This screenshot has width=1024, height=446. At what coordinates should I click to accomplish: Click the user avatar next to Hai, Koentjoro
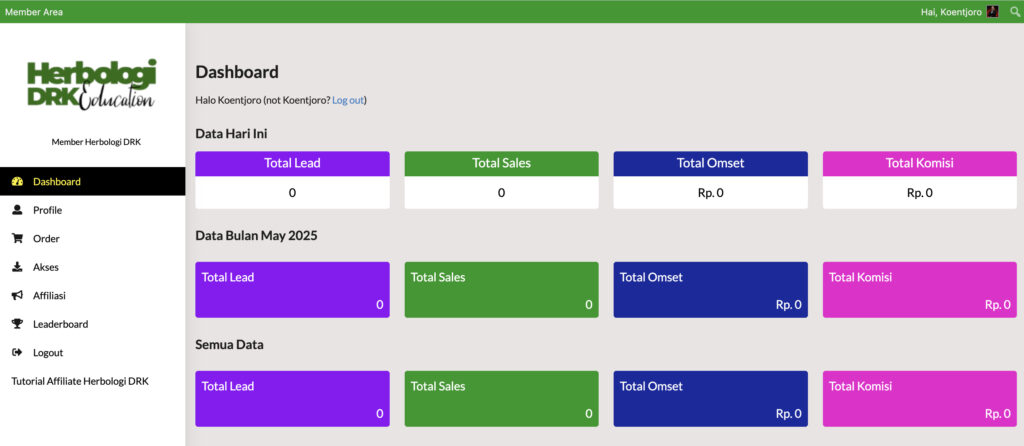(993, 11)
